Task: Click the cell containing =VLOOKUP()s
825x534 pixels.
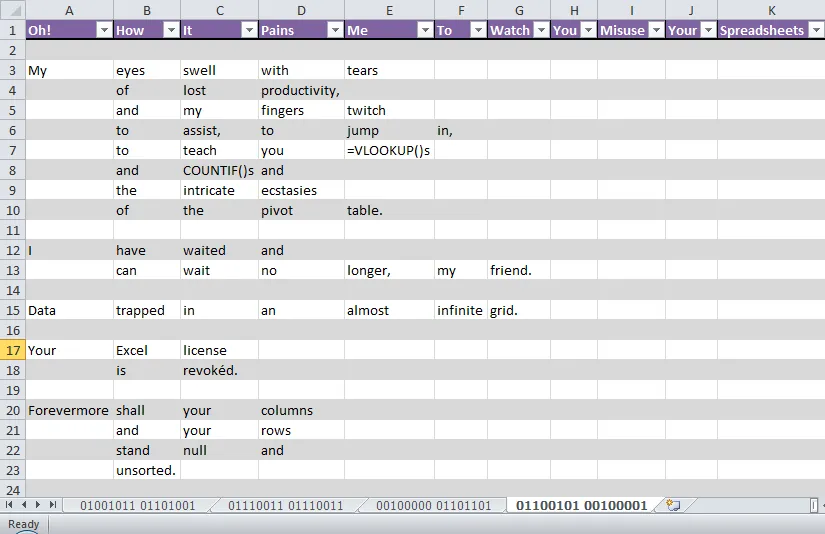Action: click(x=389, y=150)
